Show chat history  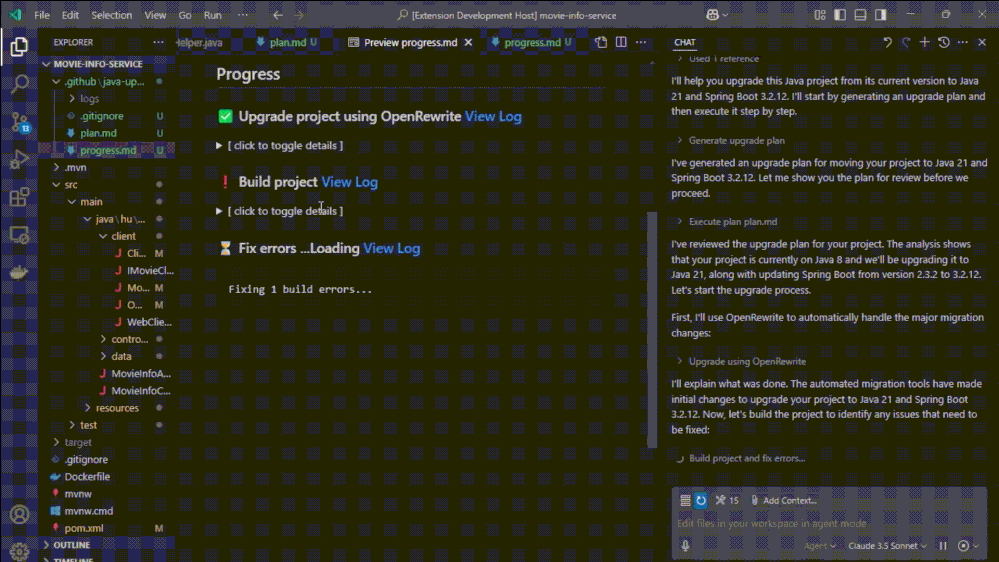point(944,42)
